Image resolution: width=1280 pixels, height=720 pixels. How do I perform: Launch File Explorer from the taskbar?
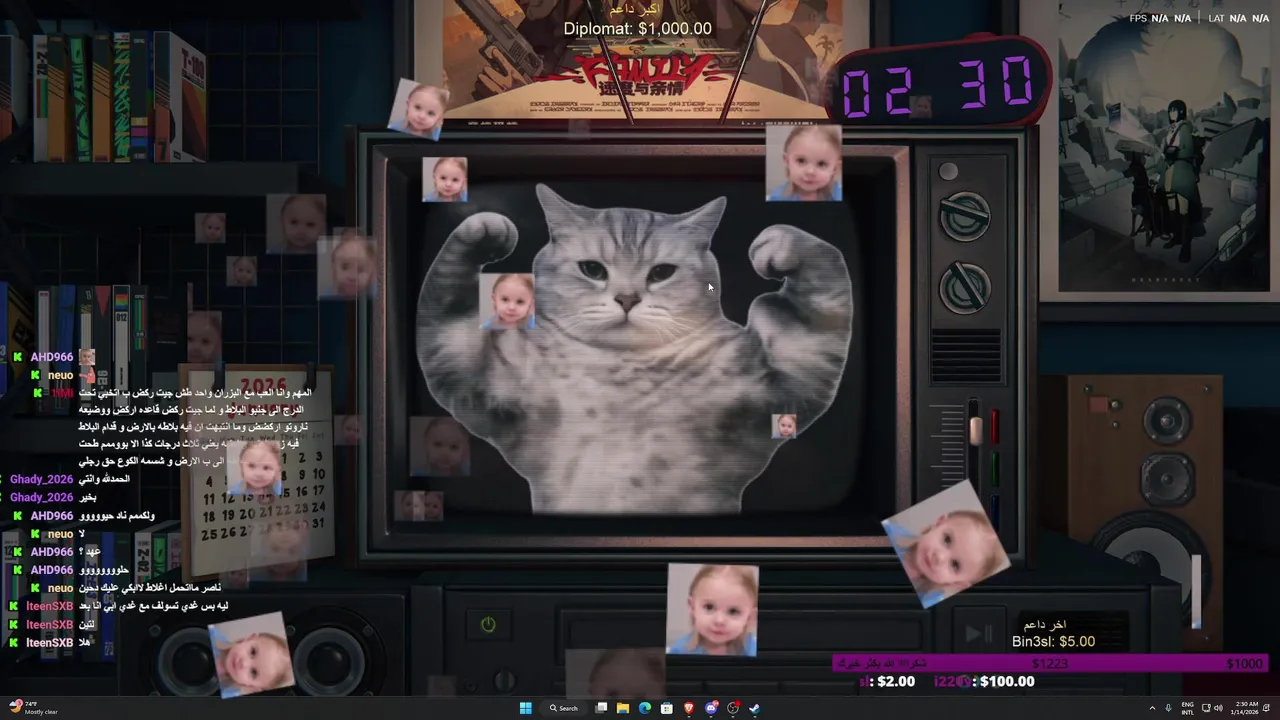(x=623, y=708)
